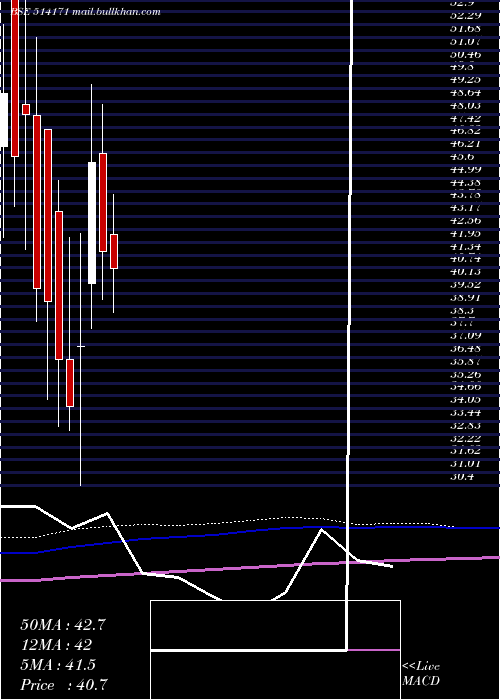Click the 12MA : 42 readout
The width and height of the screenshot is (500, 700).
(56, 645)
